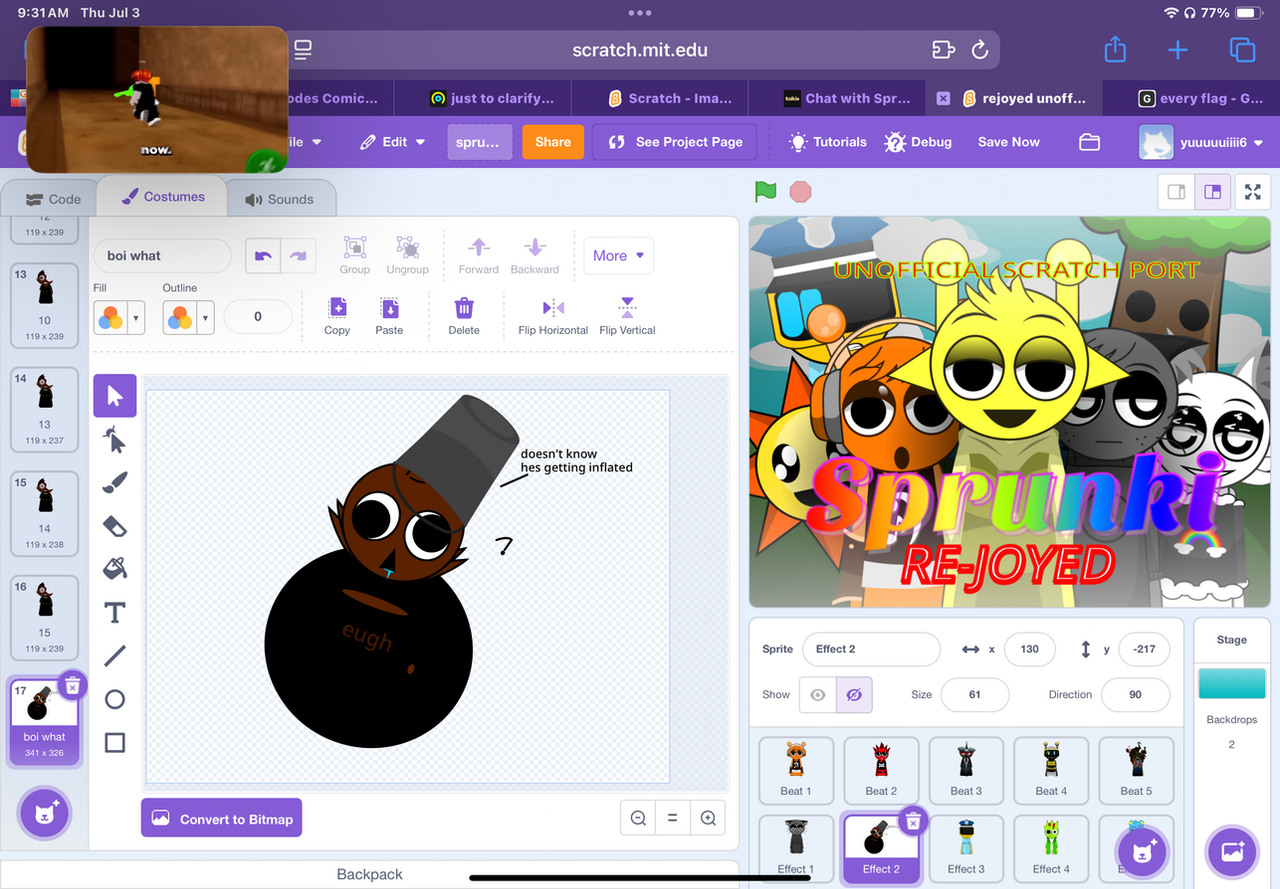Select costume 15 thumbnail

click(44, 513)
